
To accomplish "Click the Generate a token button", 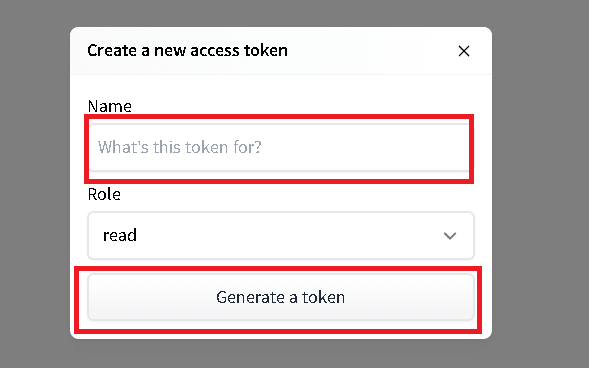I will [281, 297].
